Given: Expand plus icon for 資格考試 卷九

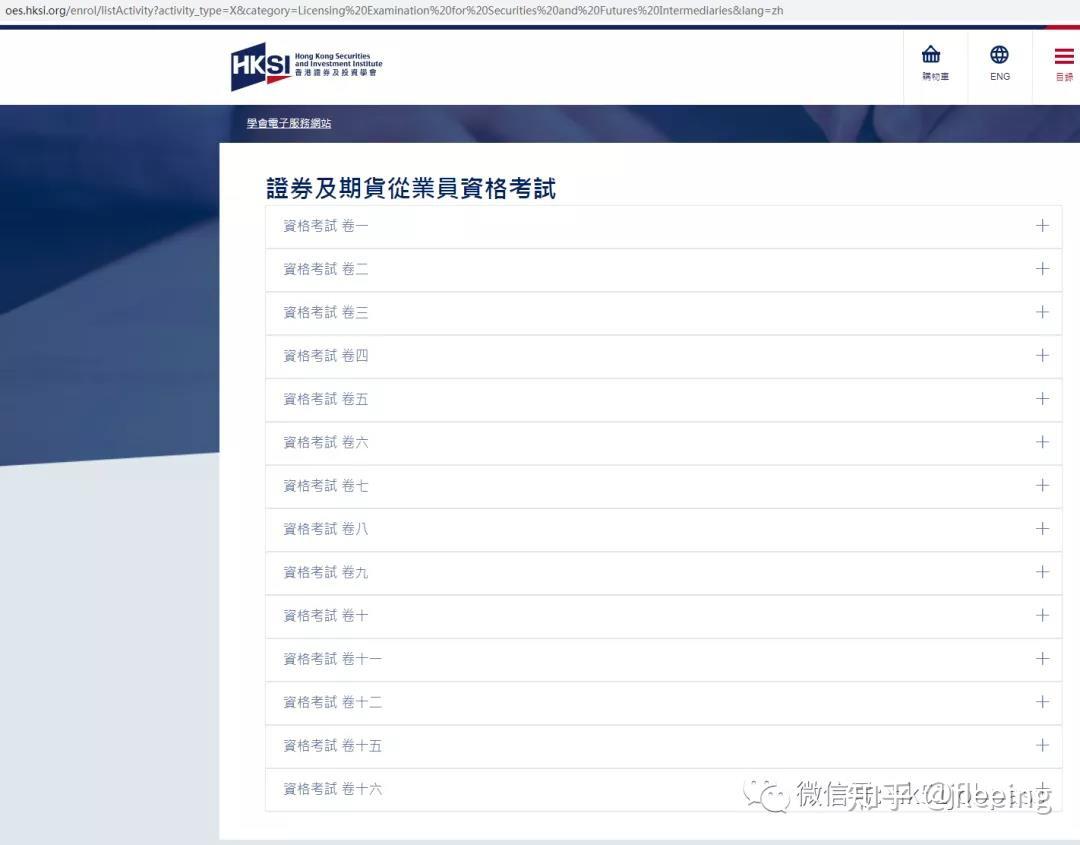Looking at the screenshot, I should pyautogui.click(x=1042, y=572).
